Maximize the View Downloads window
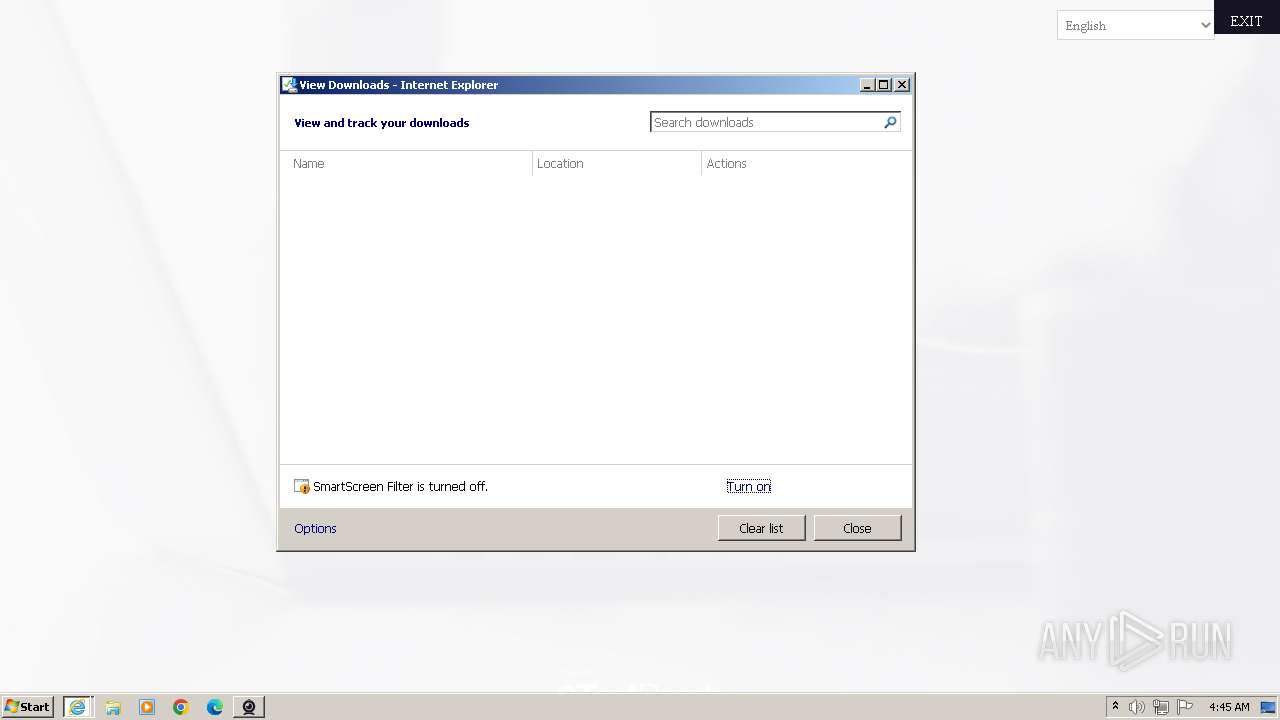Screen dimensions: 1280x720 pos(884,85)
